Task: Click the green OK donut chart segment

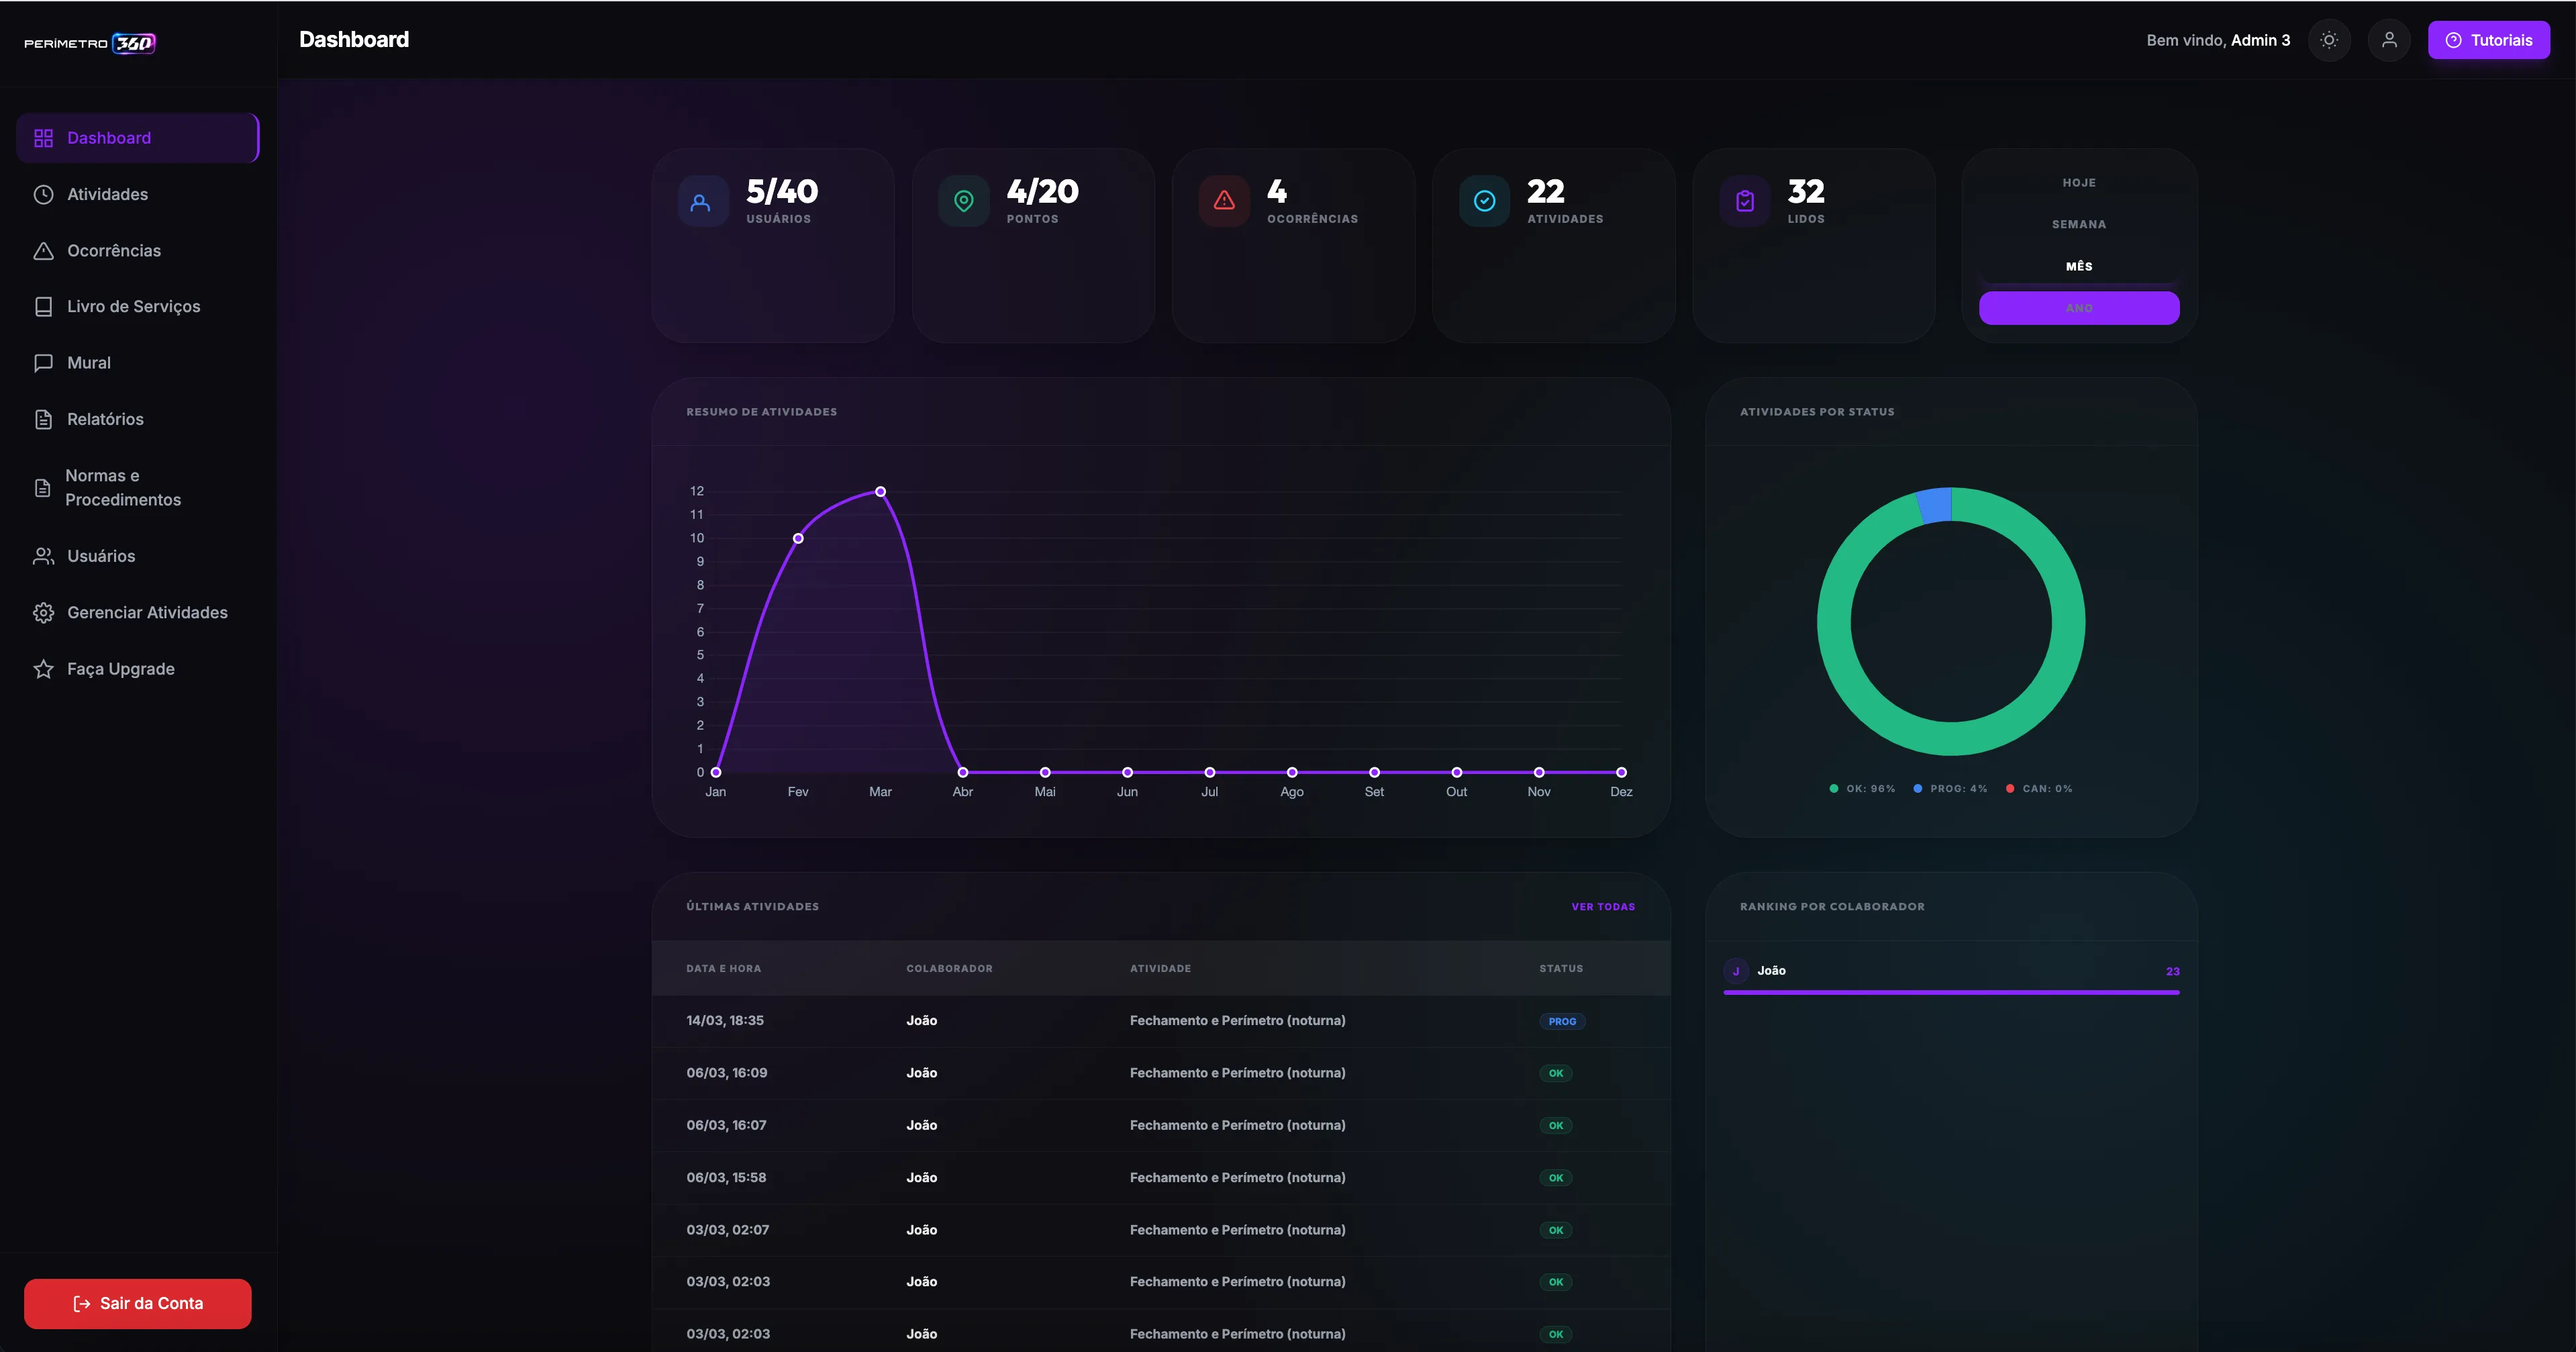Action: [x=1951, y=739]
